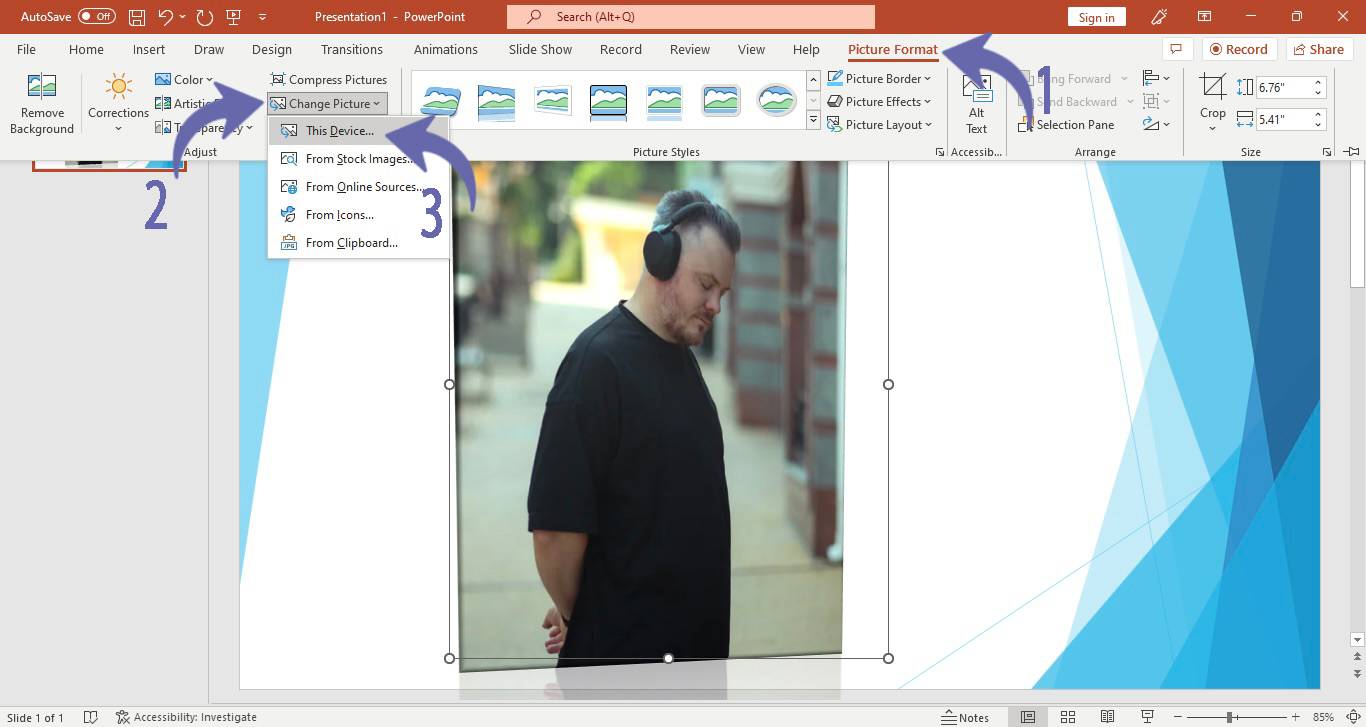
Task: Pin the ribbon icon at right edge
Action: (x=1352, y=152)
